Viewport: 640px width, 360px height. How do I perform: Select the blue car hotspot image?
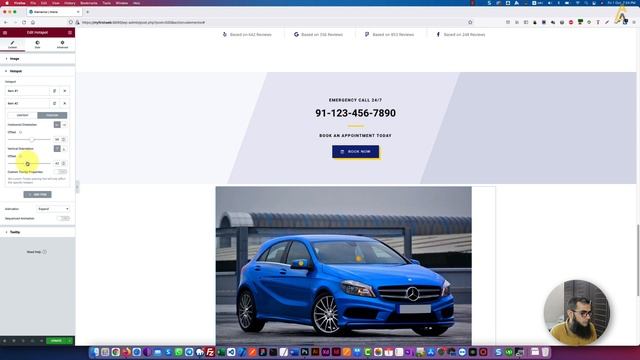coord(344,266)
